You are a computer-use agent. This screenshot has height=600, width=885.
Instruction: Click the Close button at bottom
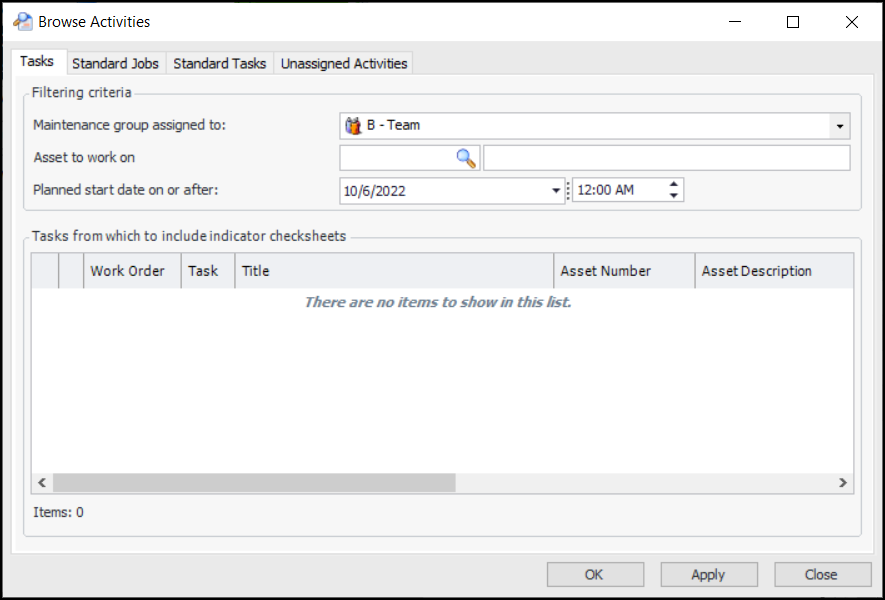[x=822, y=575]
